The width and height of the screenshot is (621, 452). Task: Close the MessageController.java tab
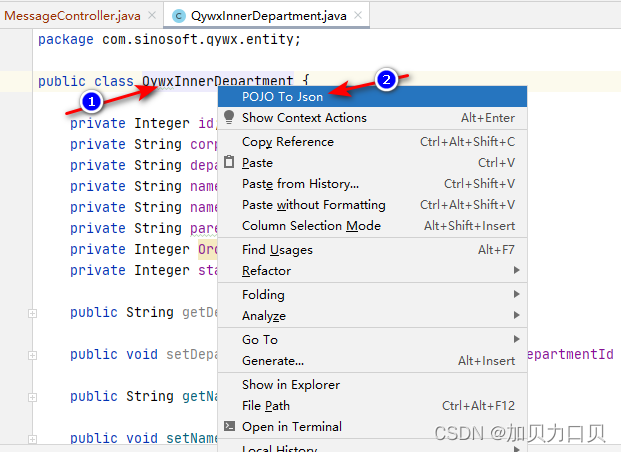(150, 15)
